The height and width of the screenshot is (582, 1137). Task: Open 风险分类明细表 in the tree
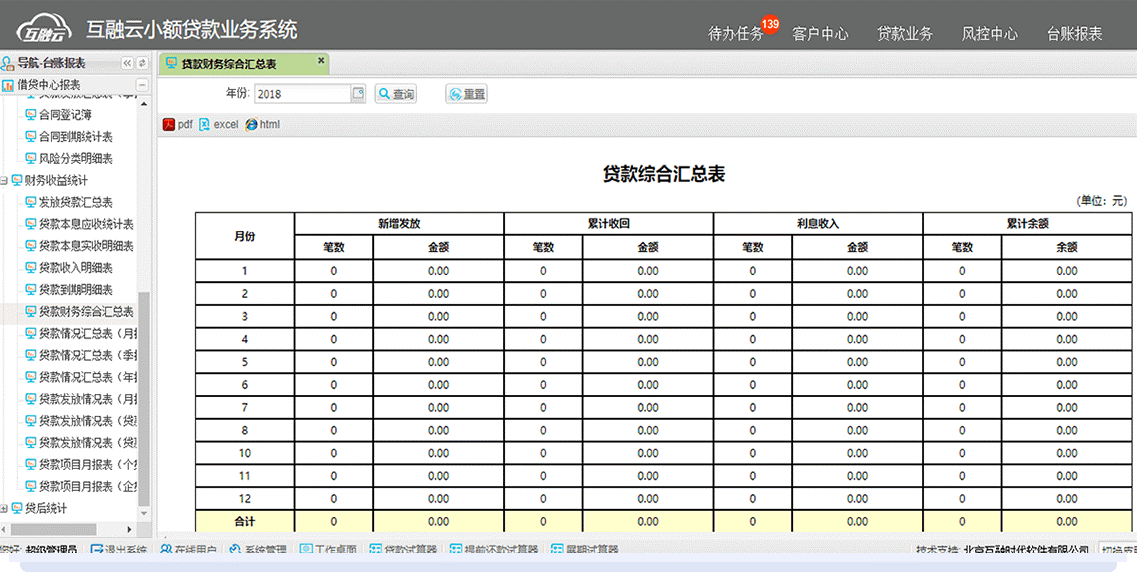(x=75, y=158)
